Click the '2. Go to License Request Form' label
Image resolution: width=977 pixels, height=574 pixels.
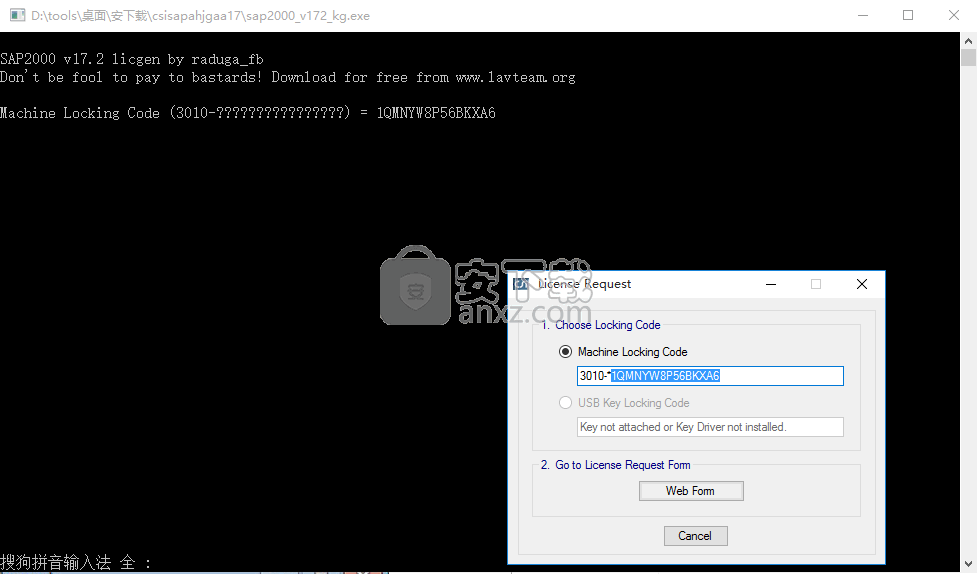click(x=616, y=465)
